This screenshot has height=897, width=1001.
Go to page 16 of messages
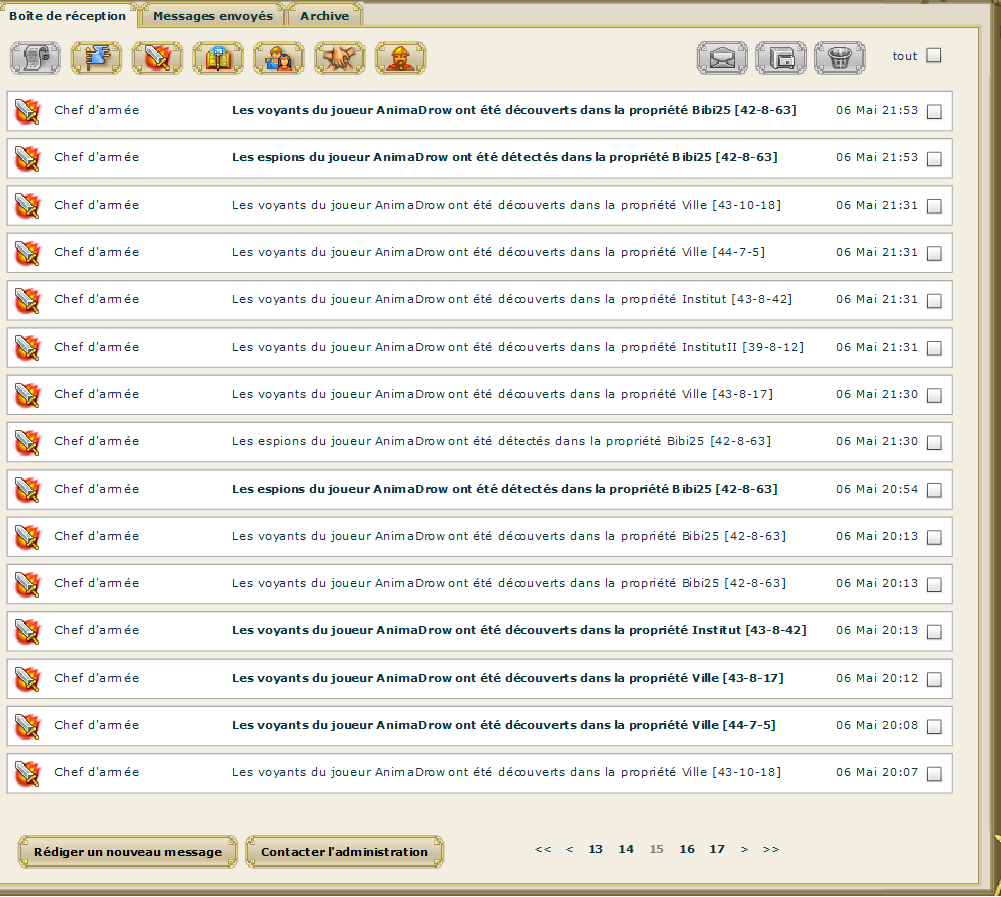tap(687, 849)
